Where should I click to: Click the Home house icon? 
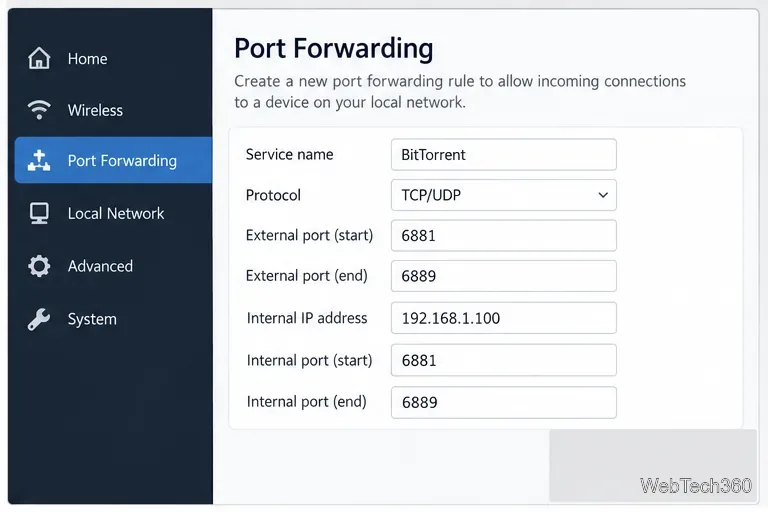pos(39,58)
